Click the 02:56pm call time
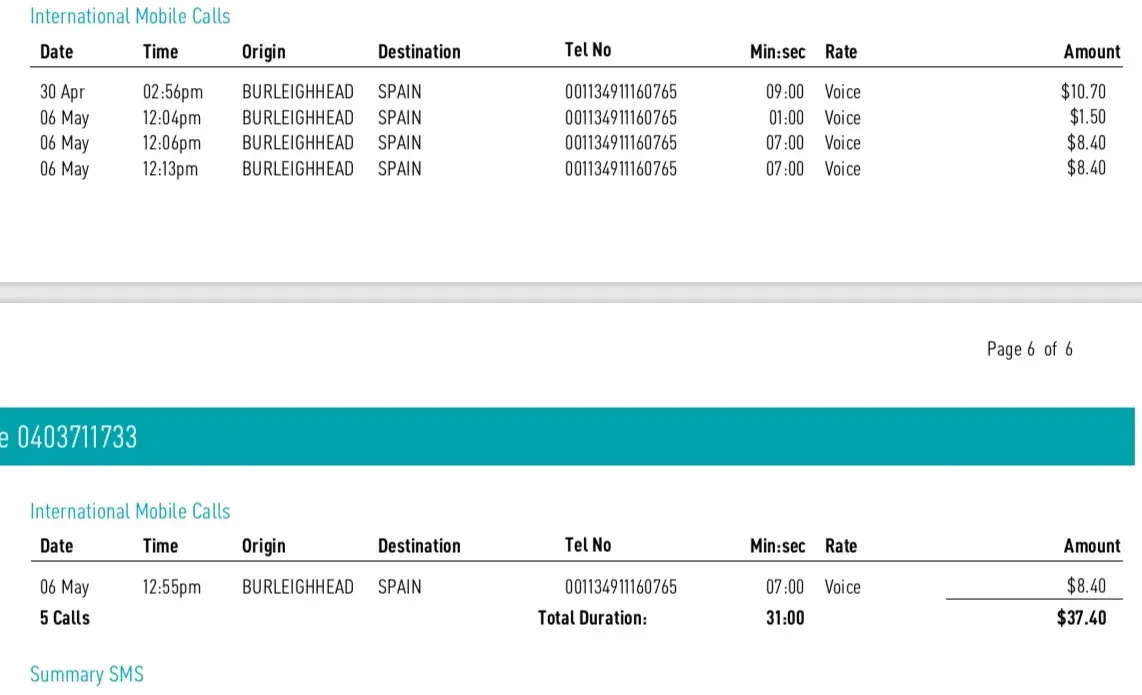This screenshot has width=1142, height=695. (x=173, y=92)
